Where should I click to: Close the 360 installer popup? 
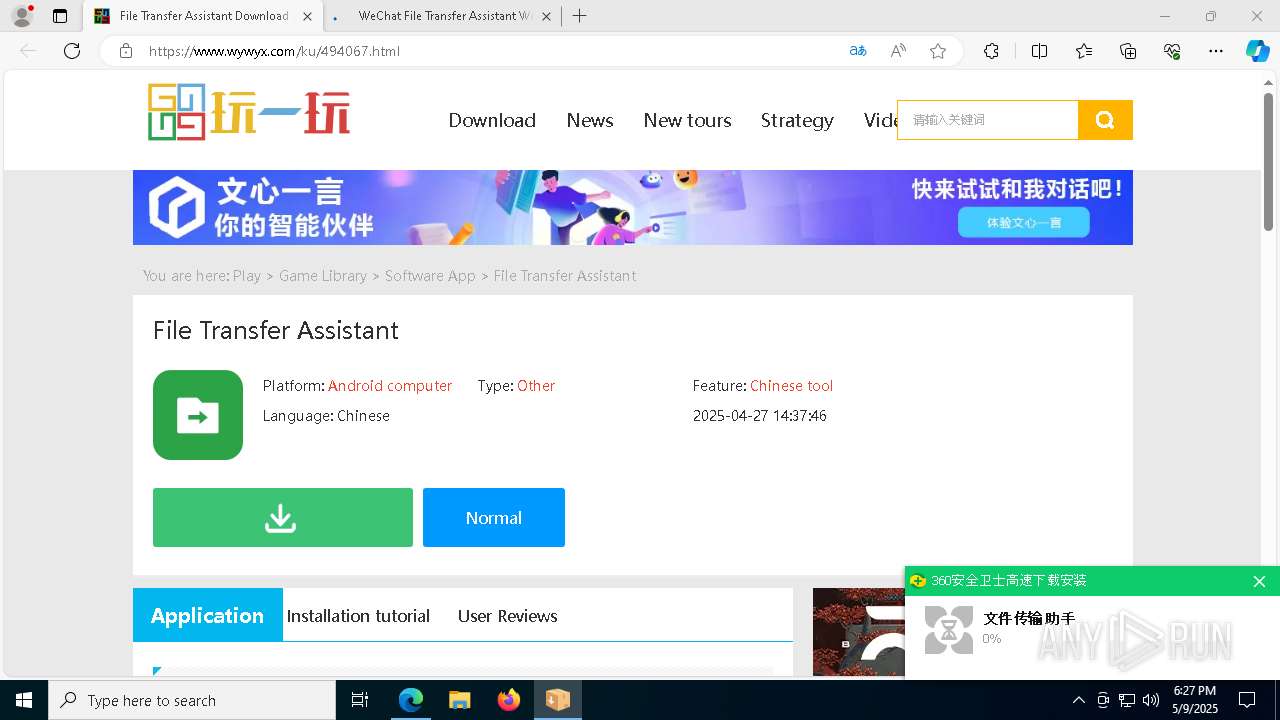click(1259, 581)
